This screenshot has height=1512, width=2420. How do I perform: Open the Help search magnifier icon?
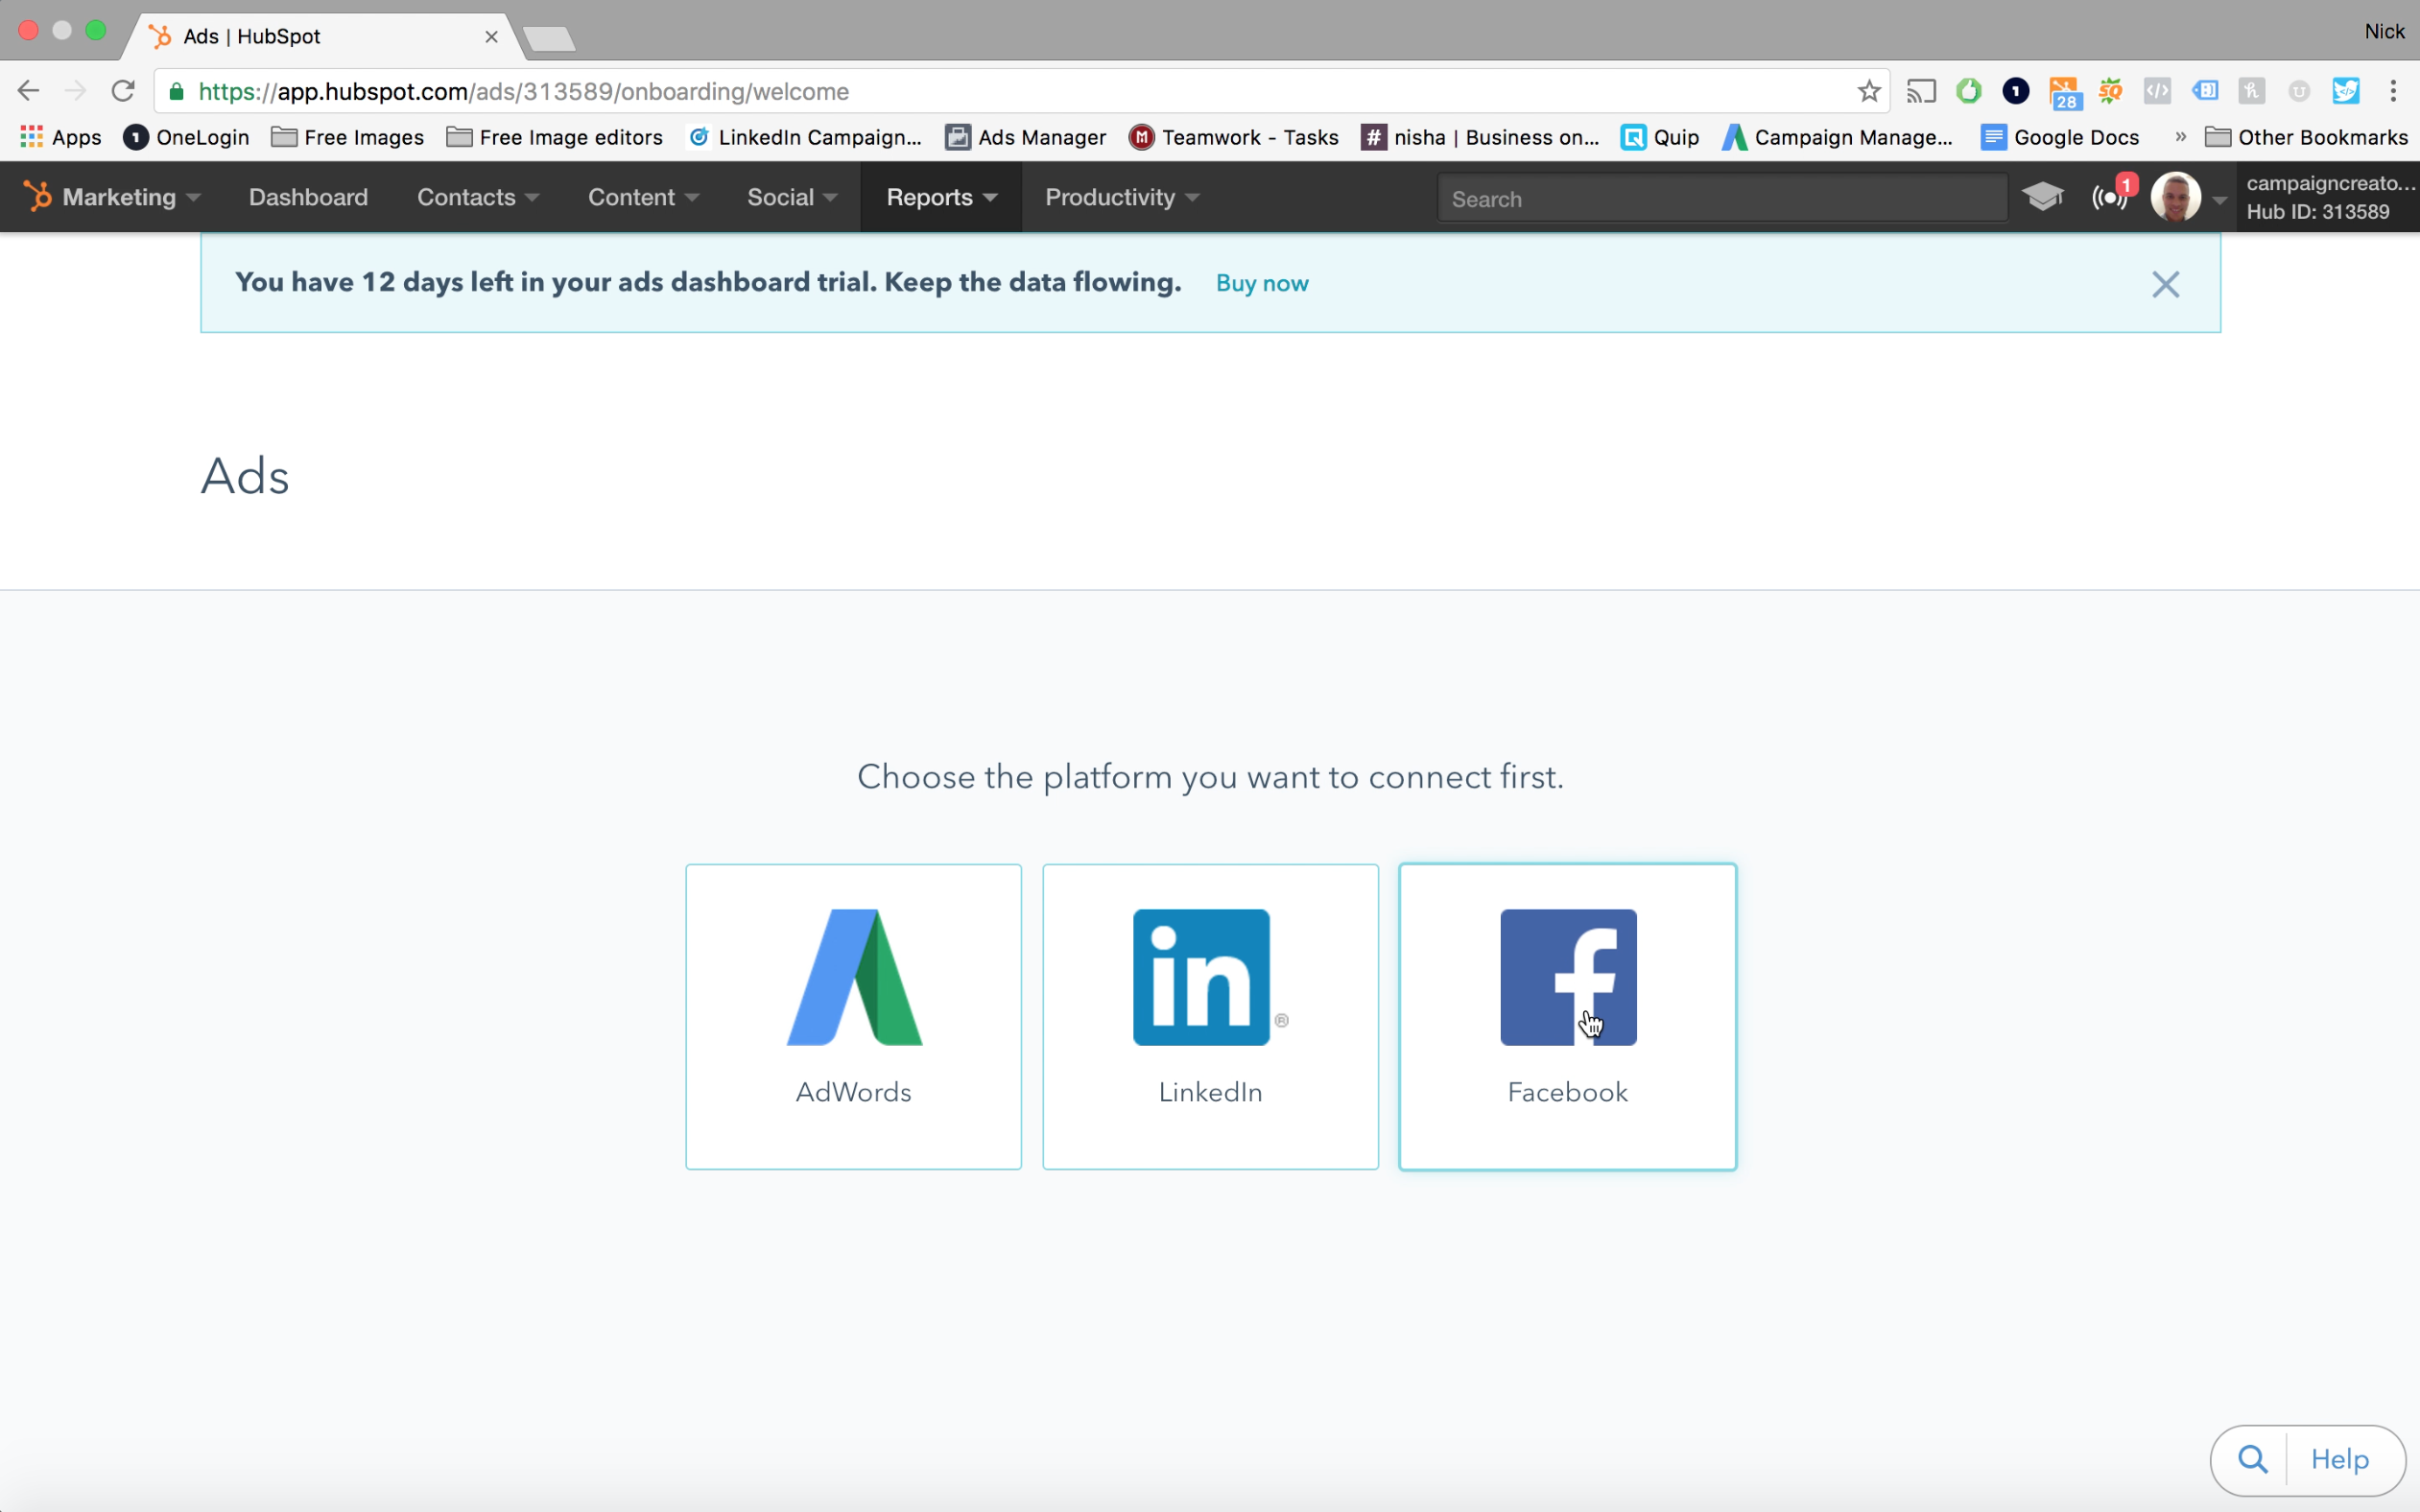[x=2251, y=1459]
